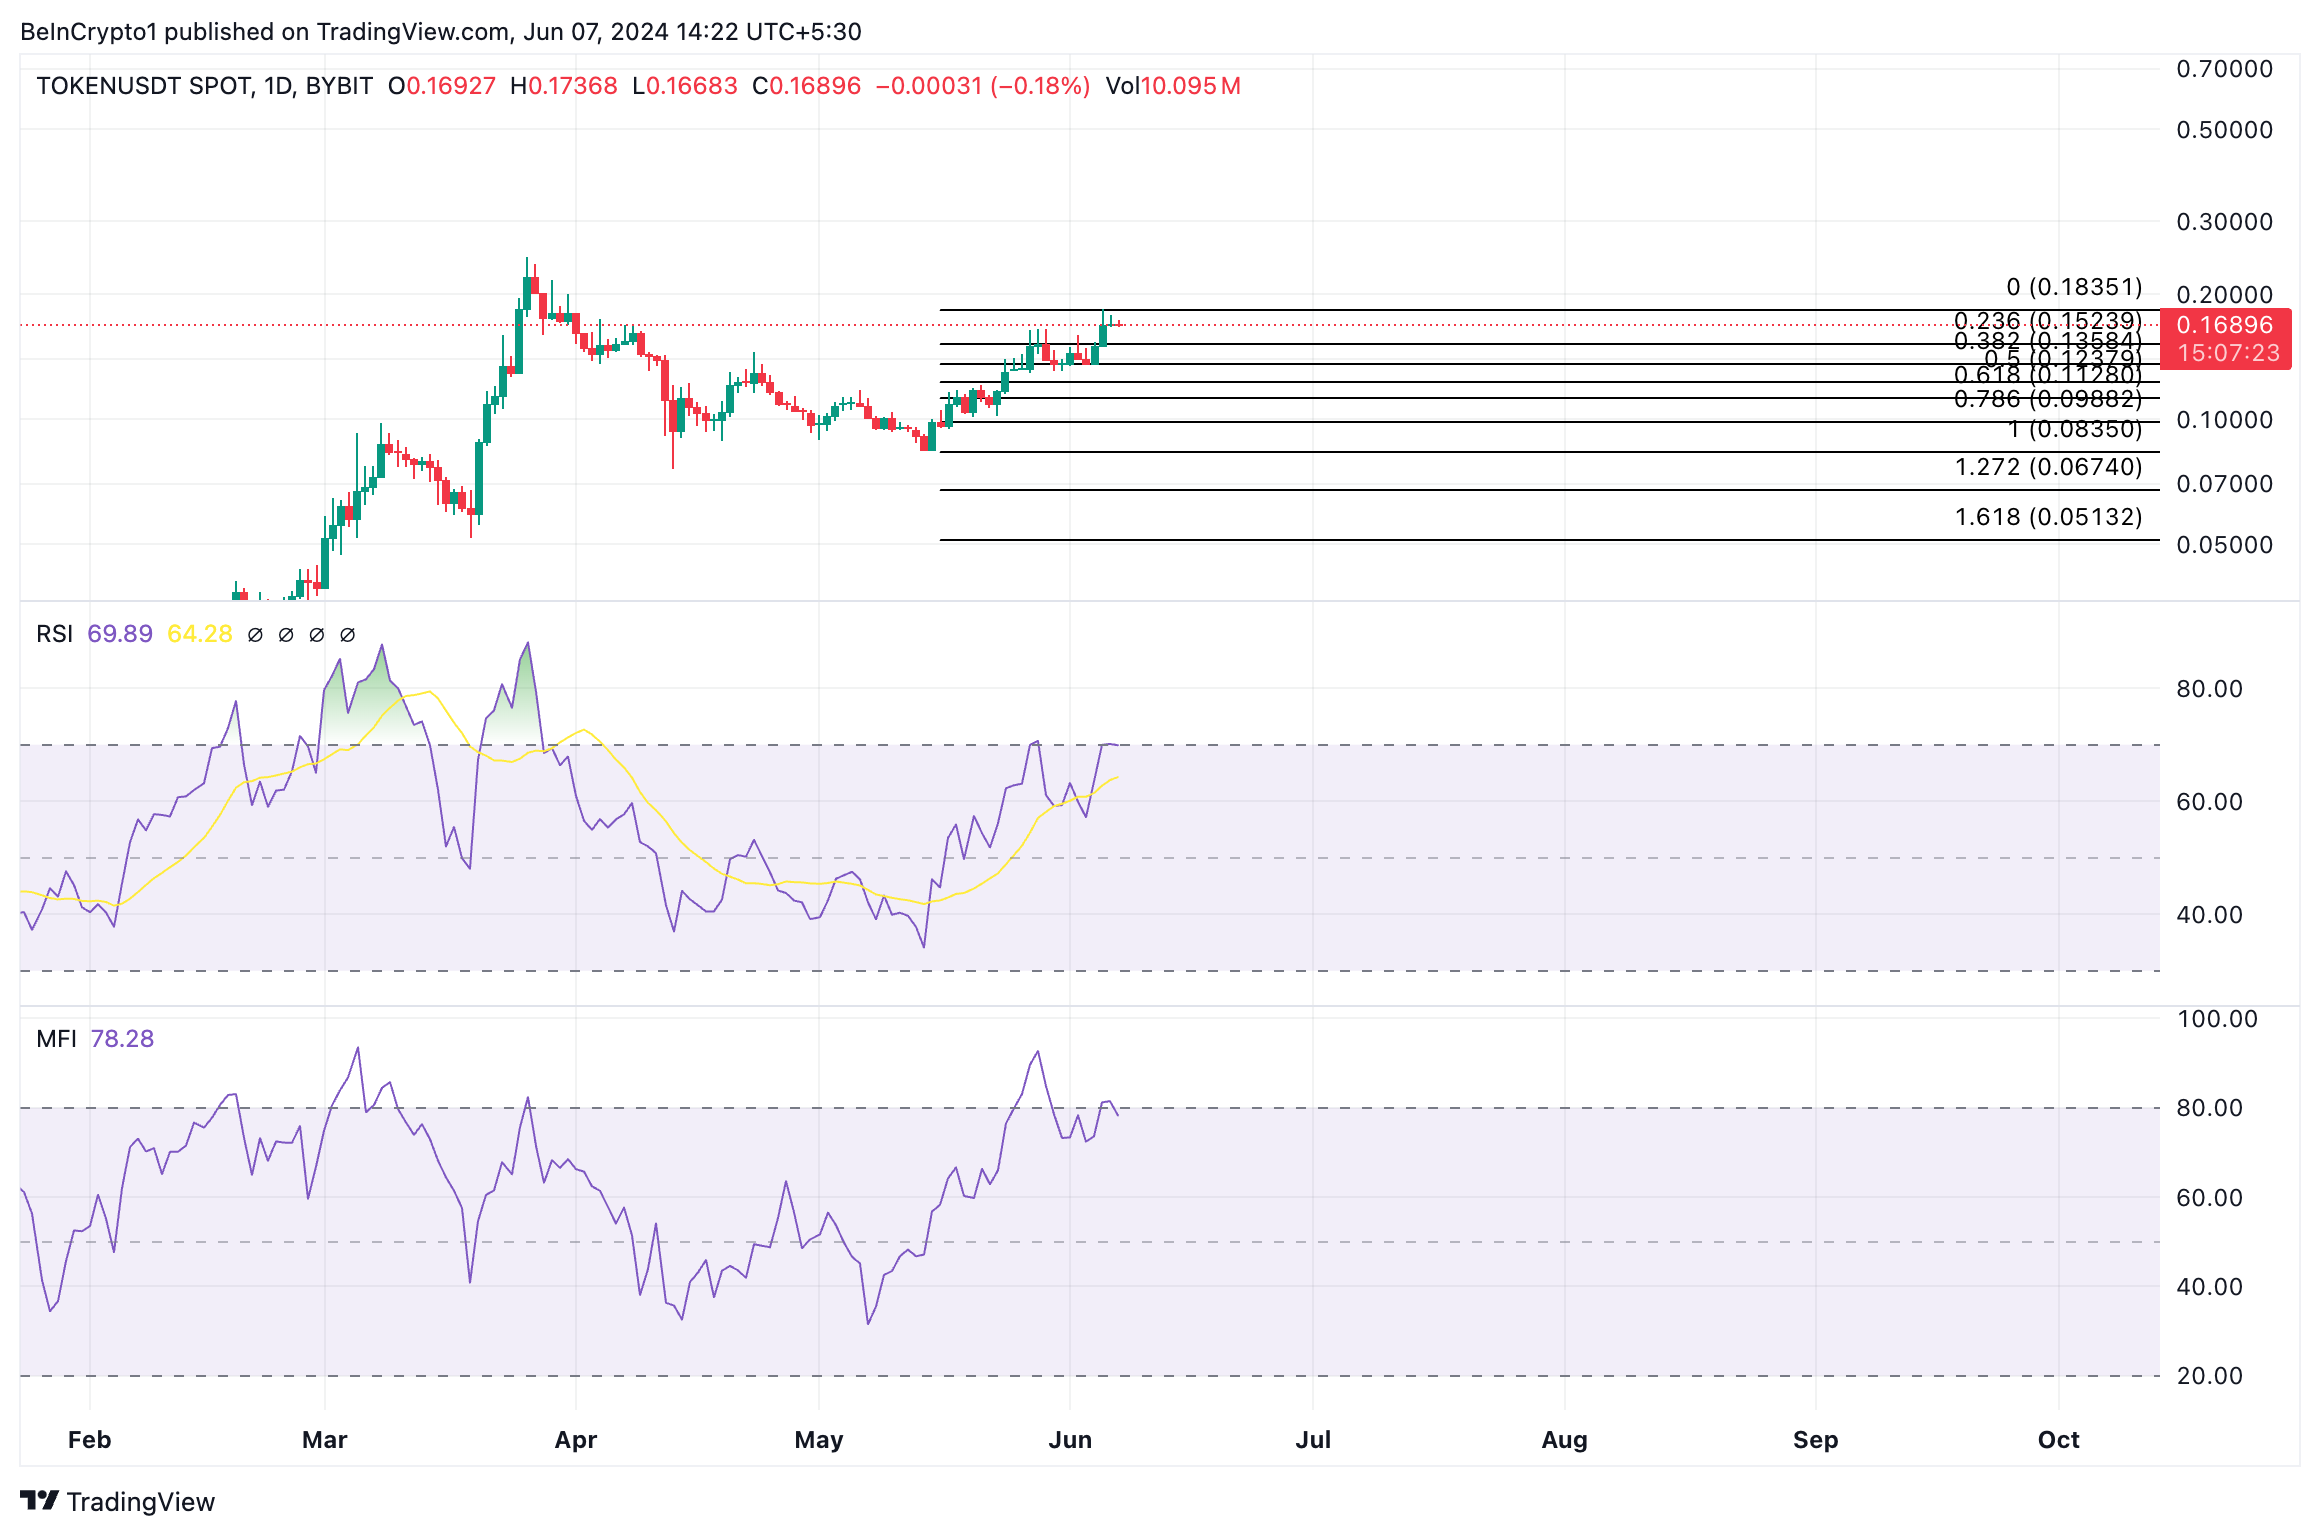Click the purple RSI value 69.89
Image resolution: width=2320 pixels, height=1536 pixels.
click(120, 634)
